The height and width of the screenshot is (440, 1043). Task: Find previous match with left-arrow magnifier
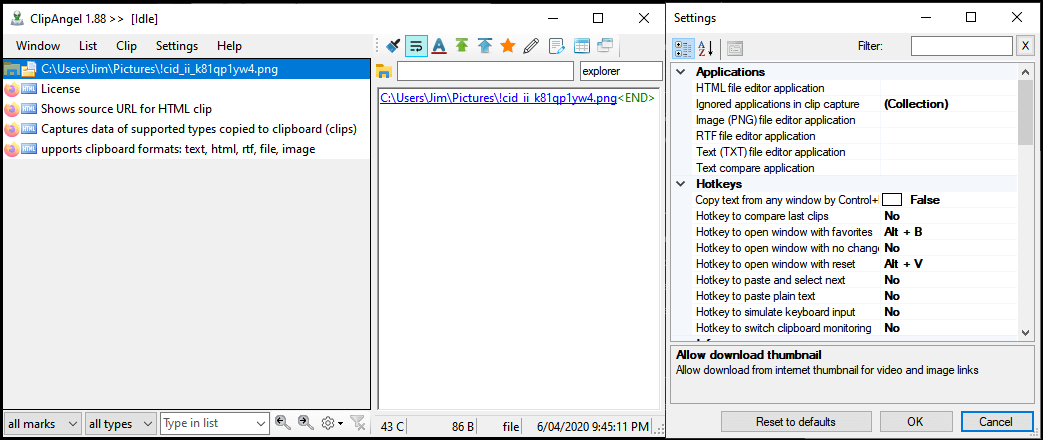pos(283,422)
